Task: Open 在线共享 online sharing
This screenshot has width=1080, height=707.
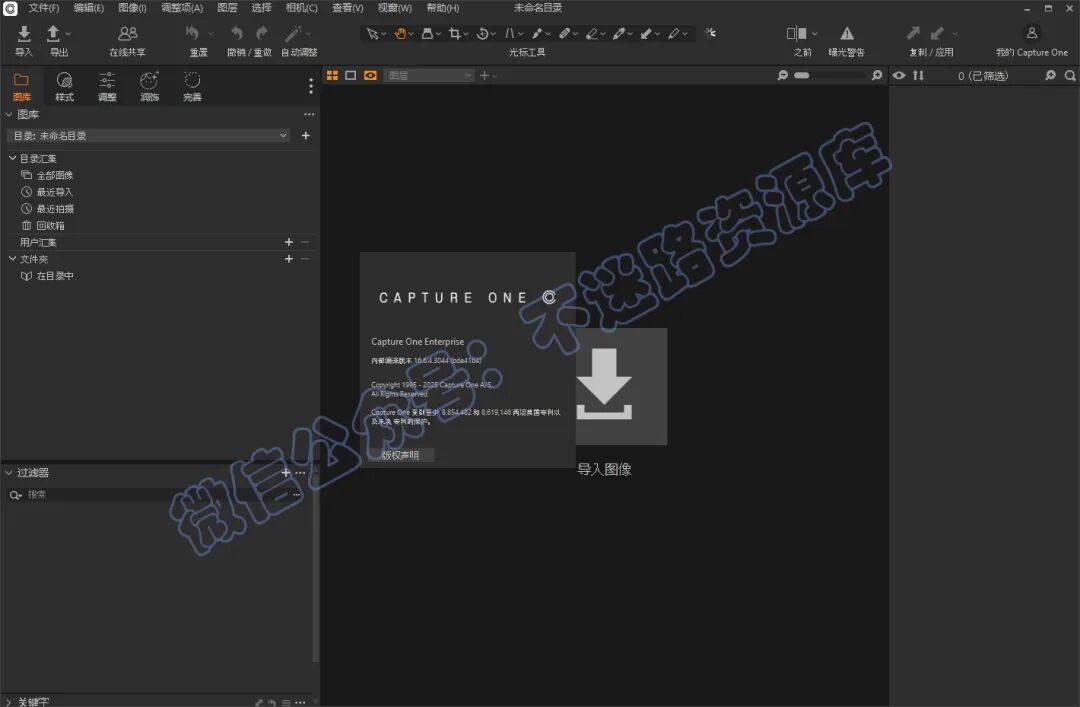Action: click(x=127, y=41)
